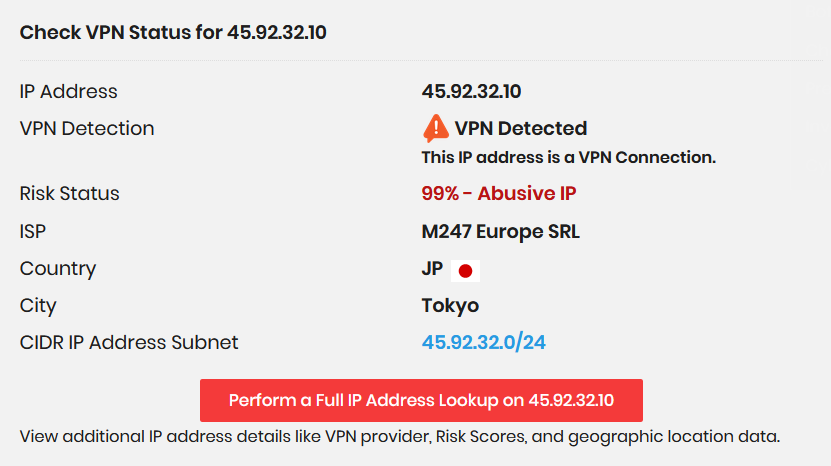Click the Japan flag icon
The image size is (831, 466).
pyautogui.click(x=465, y=270)
